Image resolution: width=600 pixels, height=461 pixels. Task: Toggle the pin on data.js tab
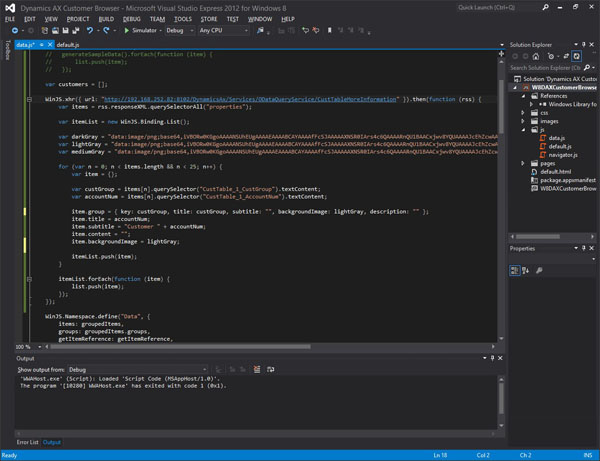click(42, 45)
